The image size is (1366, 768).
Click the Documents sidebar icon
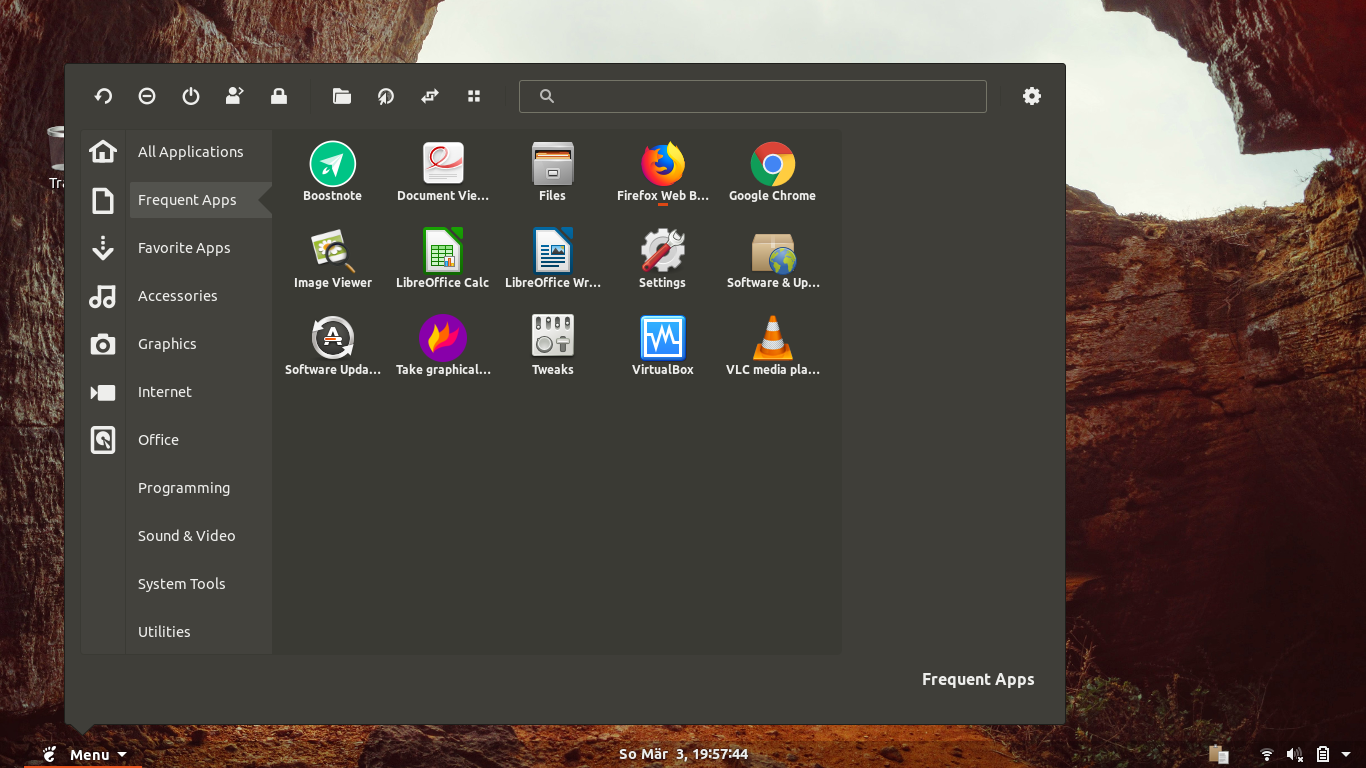[103, 200]
